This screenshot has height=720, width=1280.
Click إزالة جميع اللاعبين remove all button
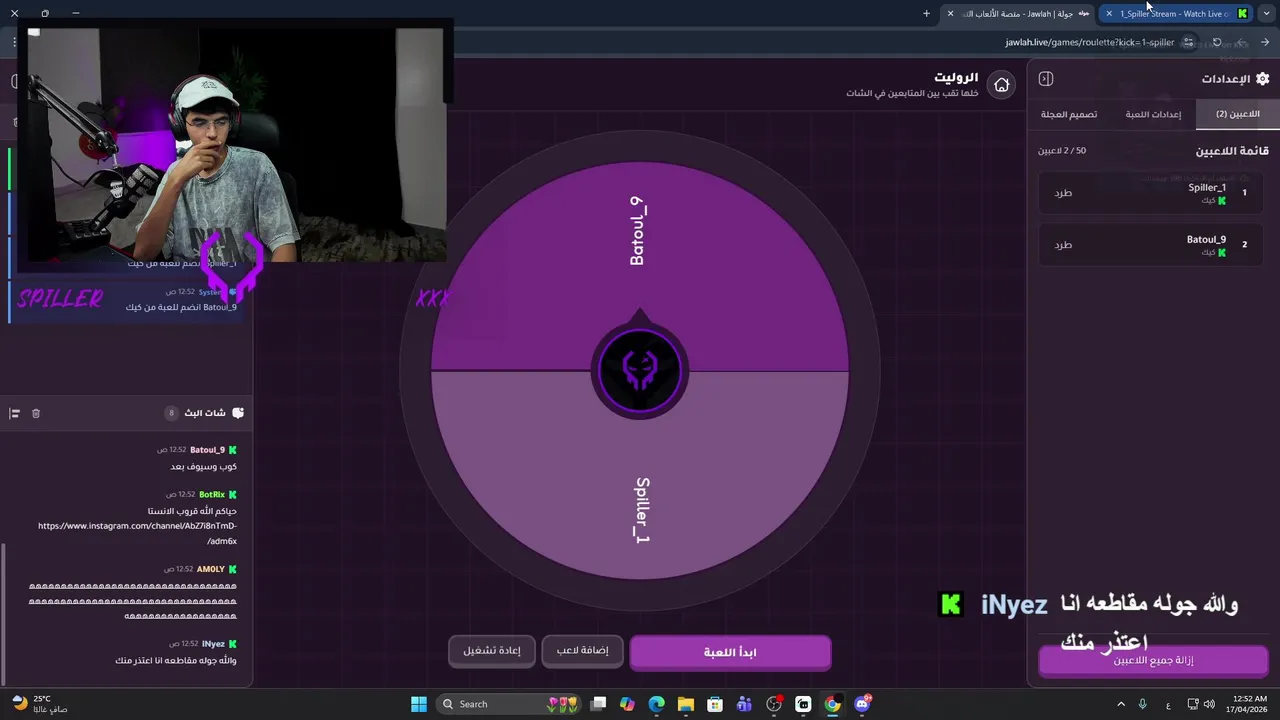(1153, 661)
